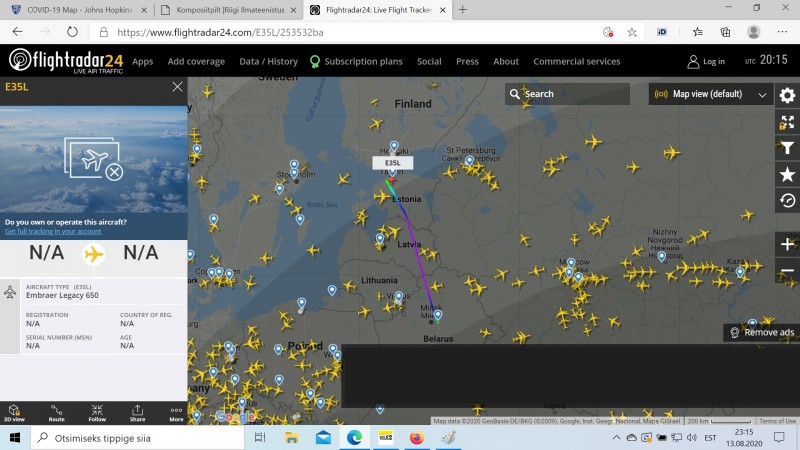Open the Subscription plans menu
800x450 pixels.
pos(355,61)
